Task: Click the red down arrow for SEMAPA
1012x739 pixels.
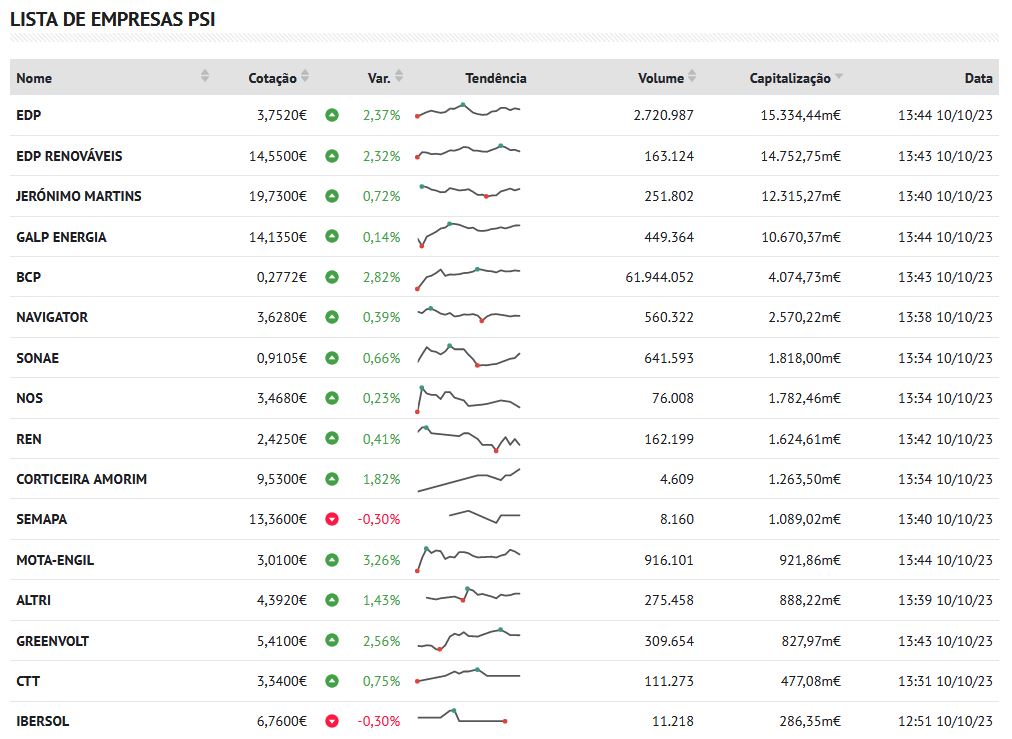Action: point(332,520)
